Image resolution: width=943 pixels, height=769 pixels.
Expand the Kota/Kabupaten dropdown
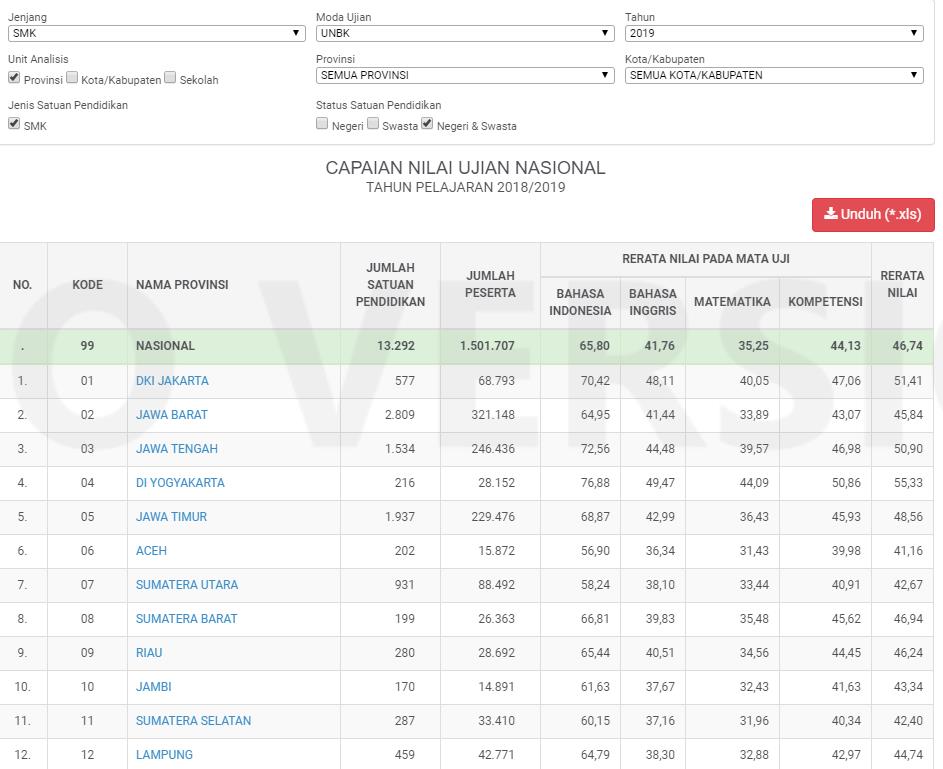(x=774, y=75)
